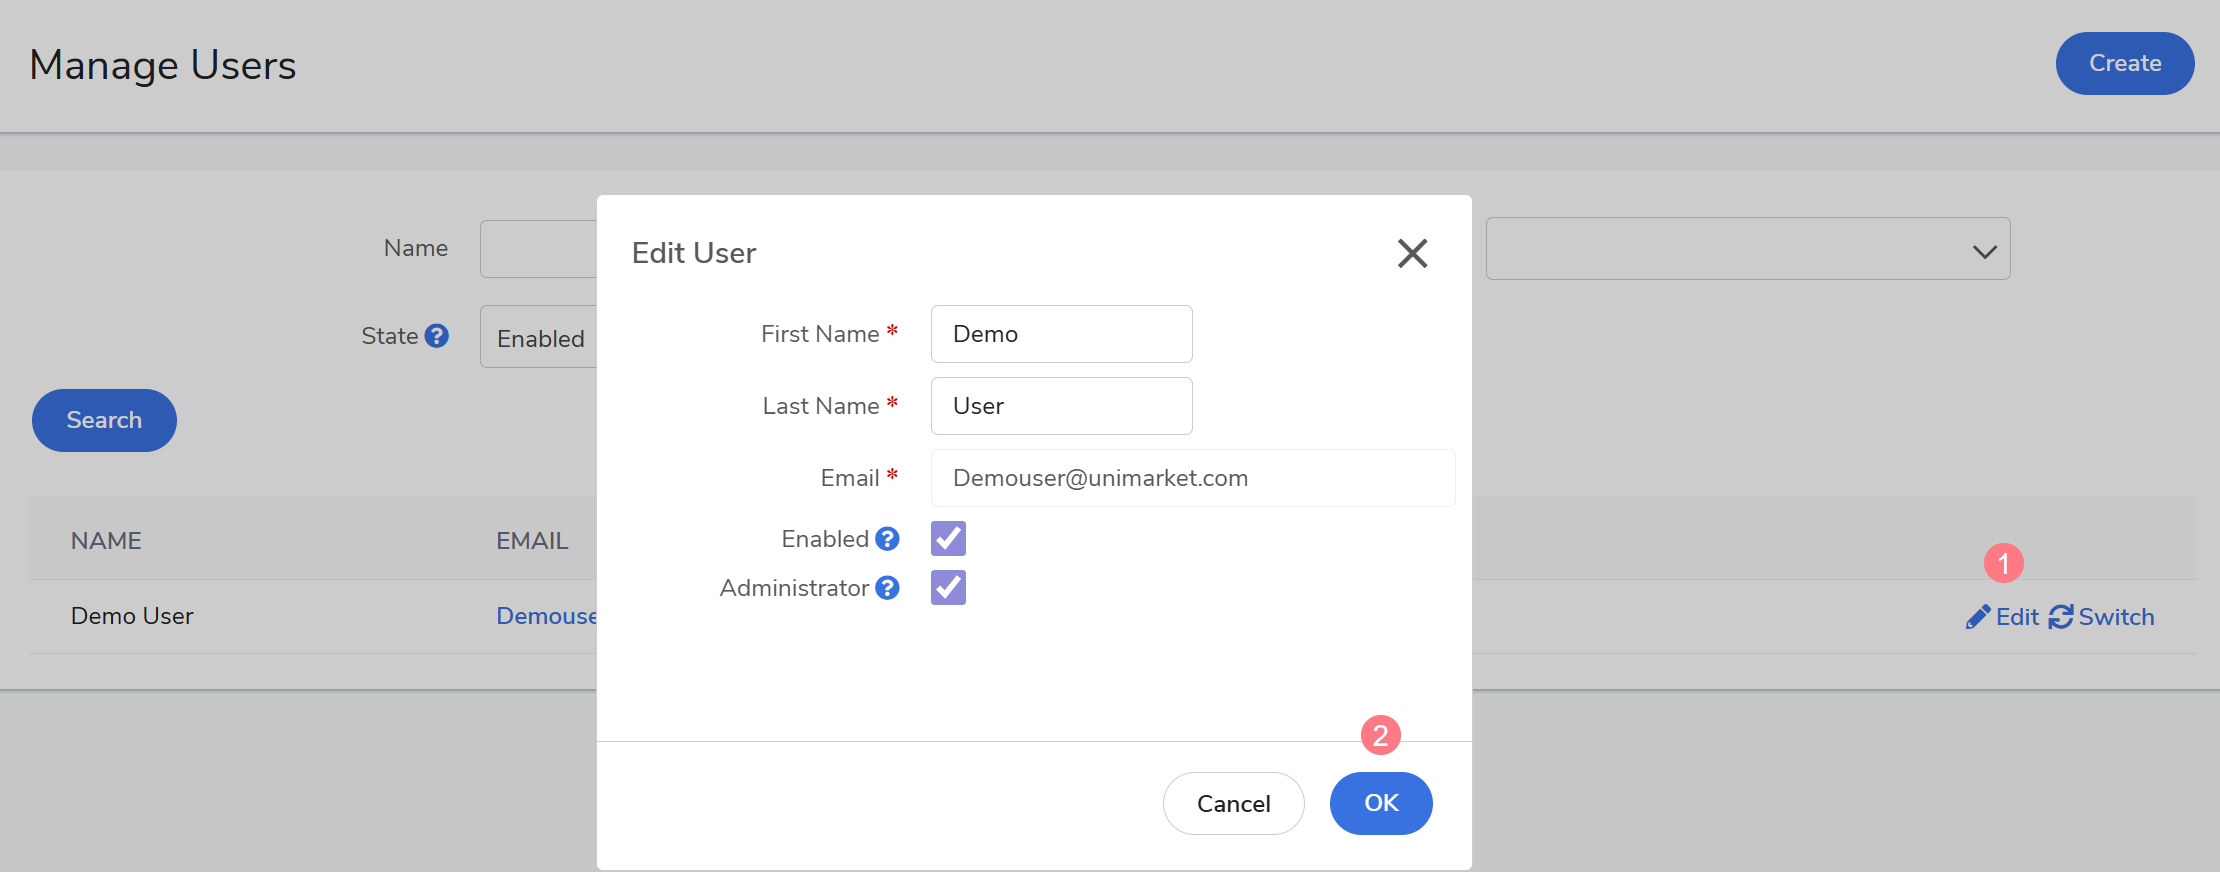
Task: Click the help icon next to Enabled
Action: point(887,539)
